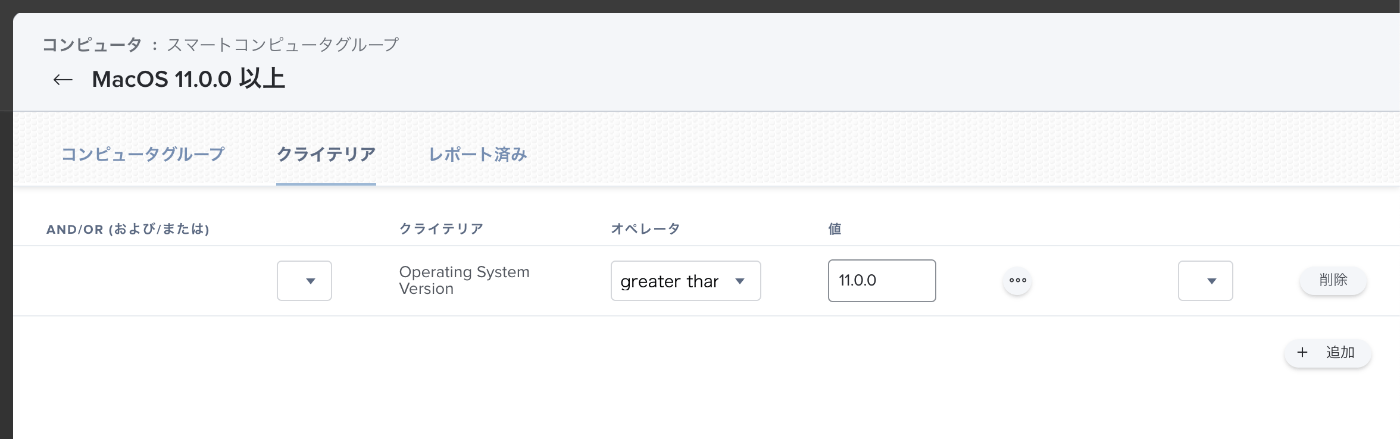Click the クライテリア column header
1400x439 pixels.
(x=441, y=229)
